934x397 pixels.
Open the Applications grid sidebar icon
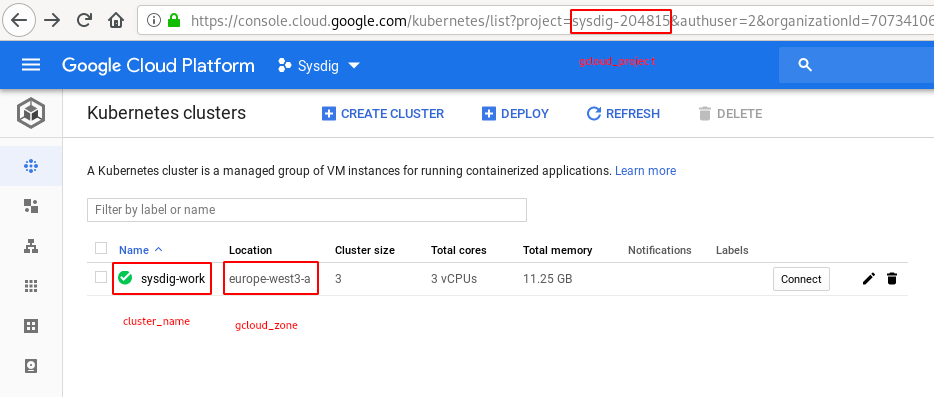point(31,286)
